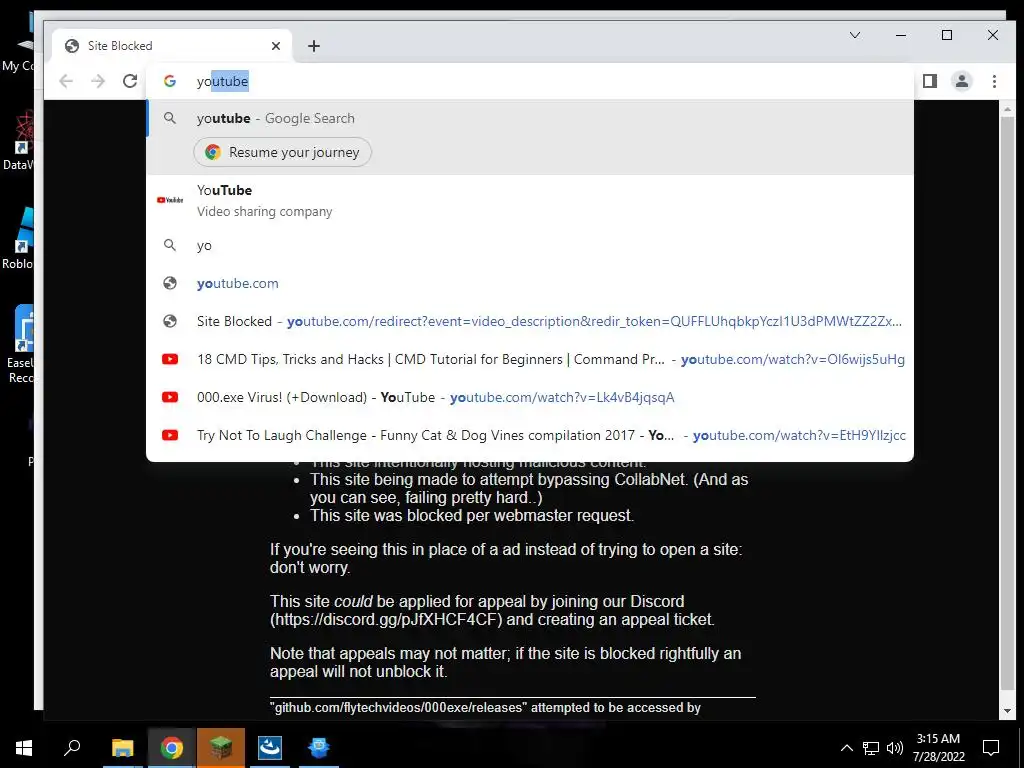
Task: Open the blue hexagon taskbar app
Action: tap(319, 748)
